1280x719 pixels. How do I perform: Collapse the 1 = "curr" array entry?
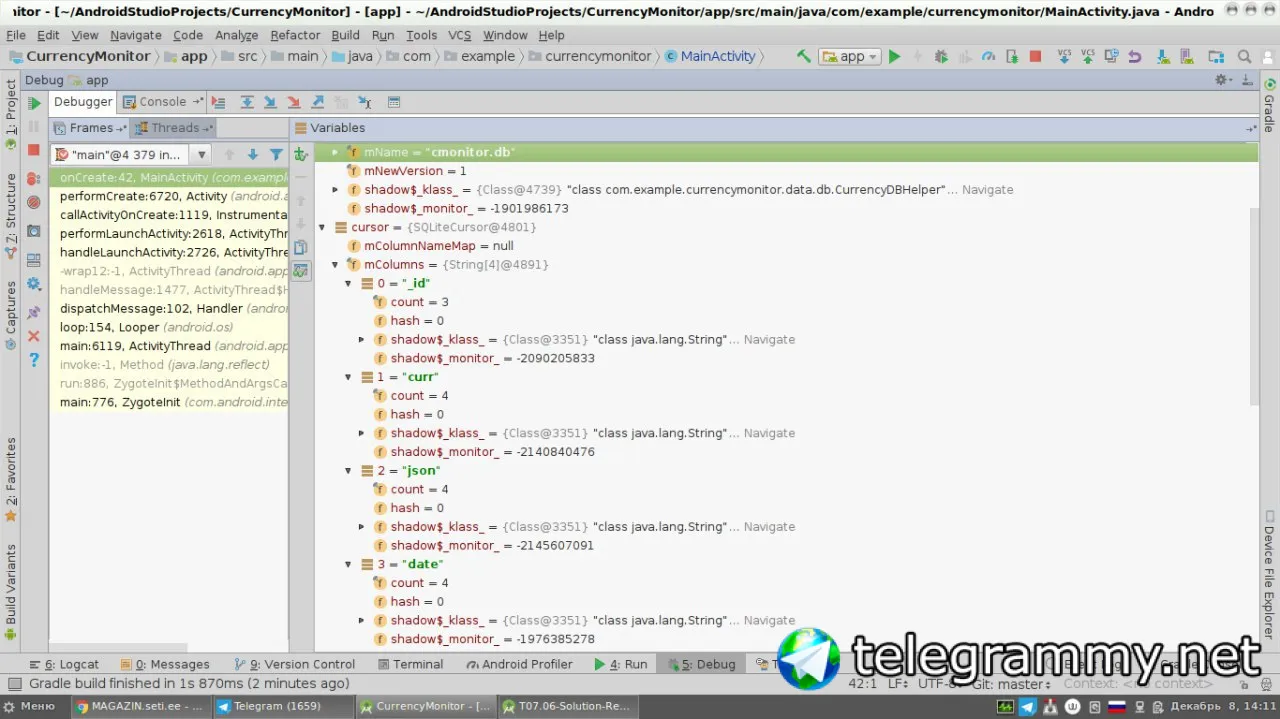(349, 377)
